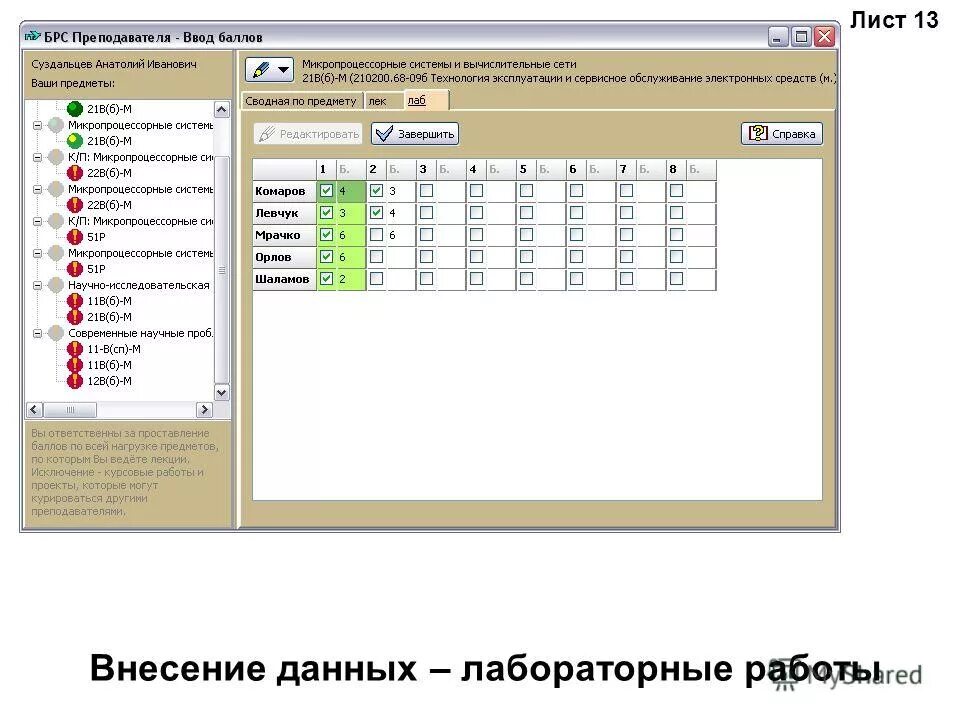
Task: Collapse the Современные научные проблемы branch
Action: click(36, 333)
